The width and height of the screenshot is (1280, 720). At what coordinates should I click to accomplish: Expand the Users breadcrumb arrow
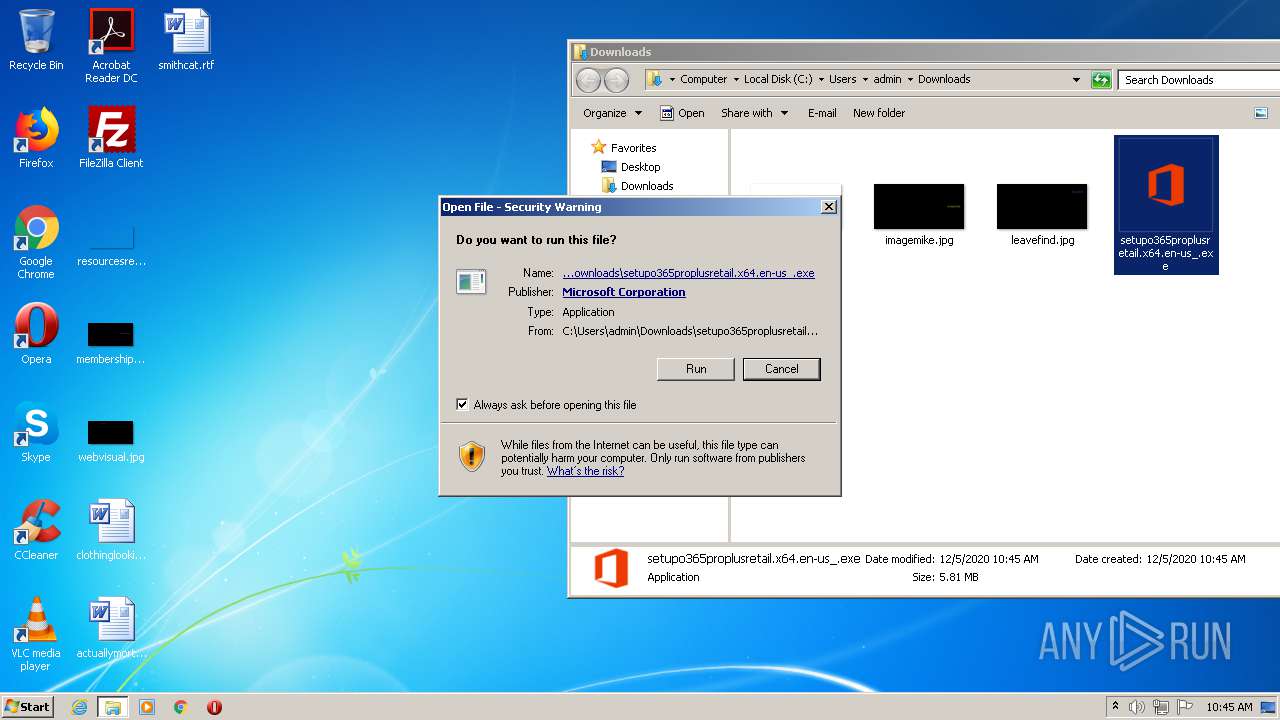[865, 79]
